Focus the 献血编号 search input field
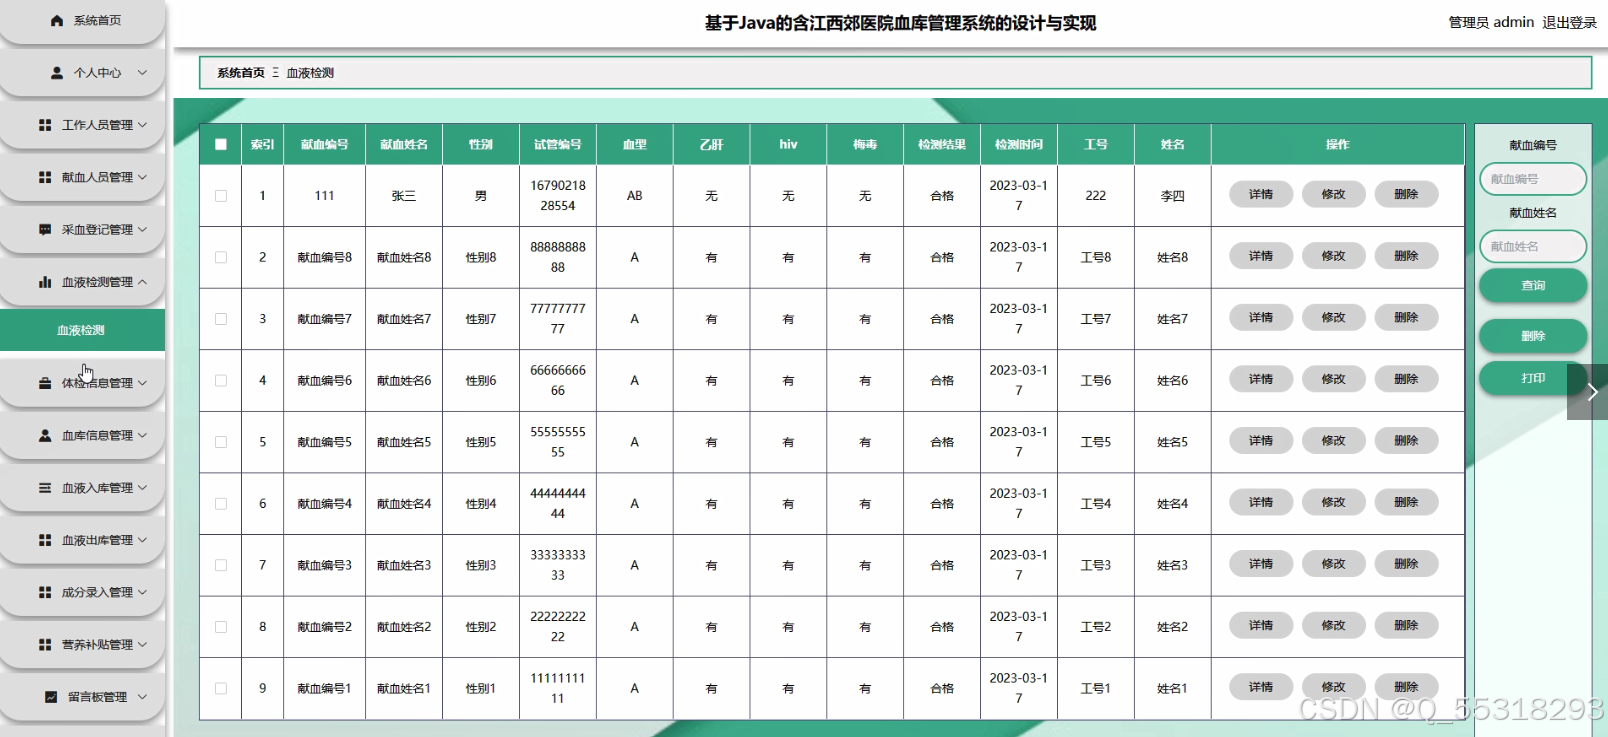The image size is (1608, 737). pyautogui.click(x=1533, y=179)
